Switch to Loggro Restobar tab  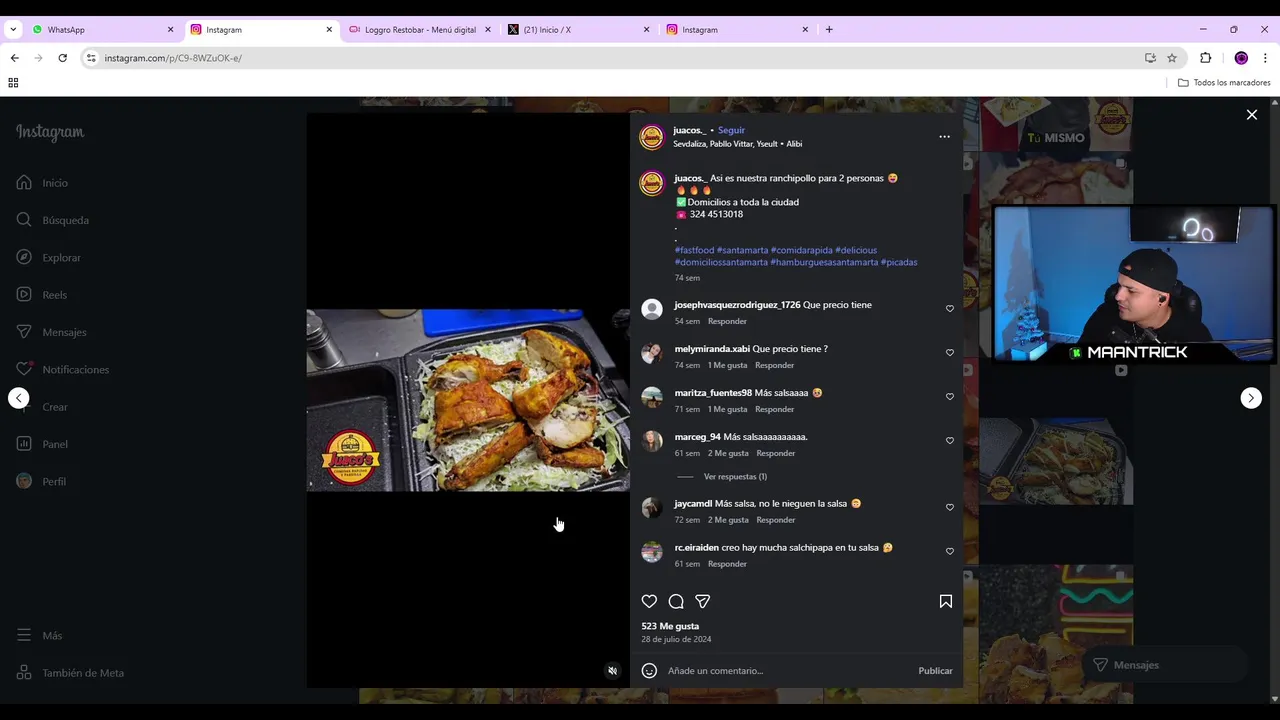click(420, 30)
